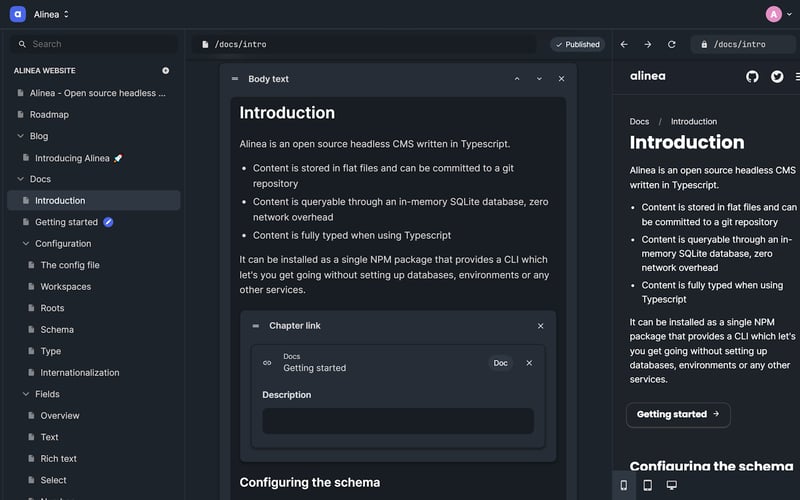
Task: Open Twitter link in preview header
Action: coord(777,77)
